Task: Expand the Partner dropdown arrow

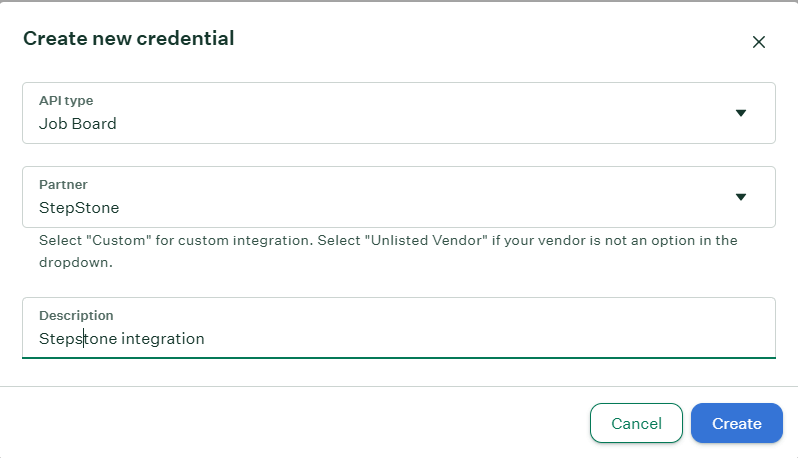Action: tap(741, 197)
